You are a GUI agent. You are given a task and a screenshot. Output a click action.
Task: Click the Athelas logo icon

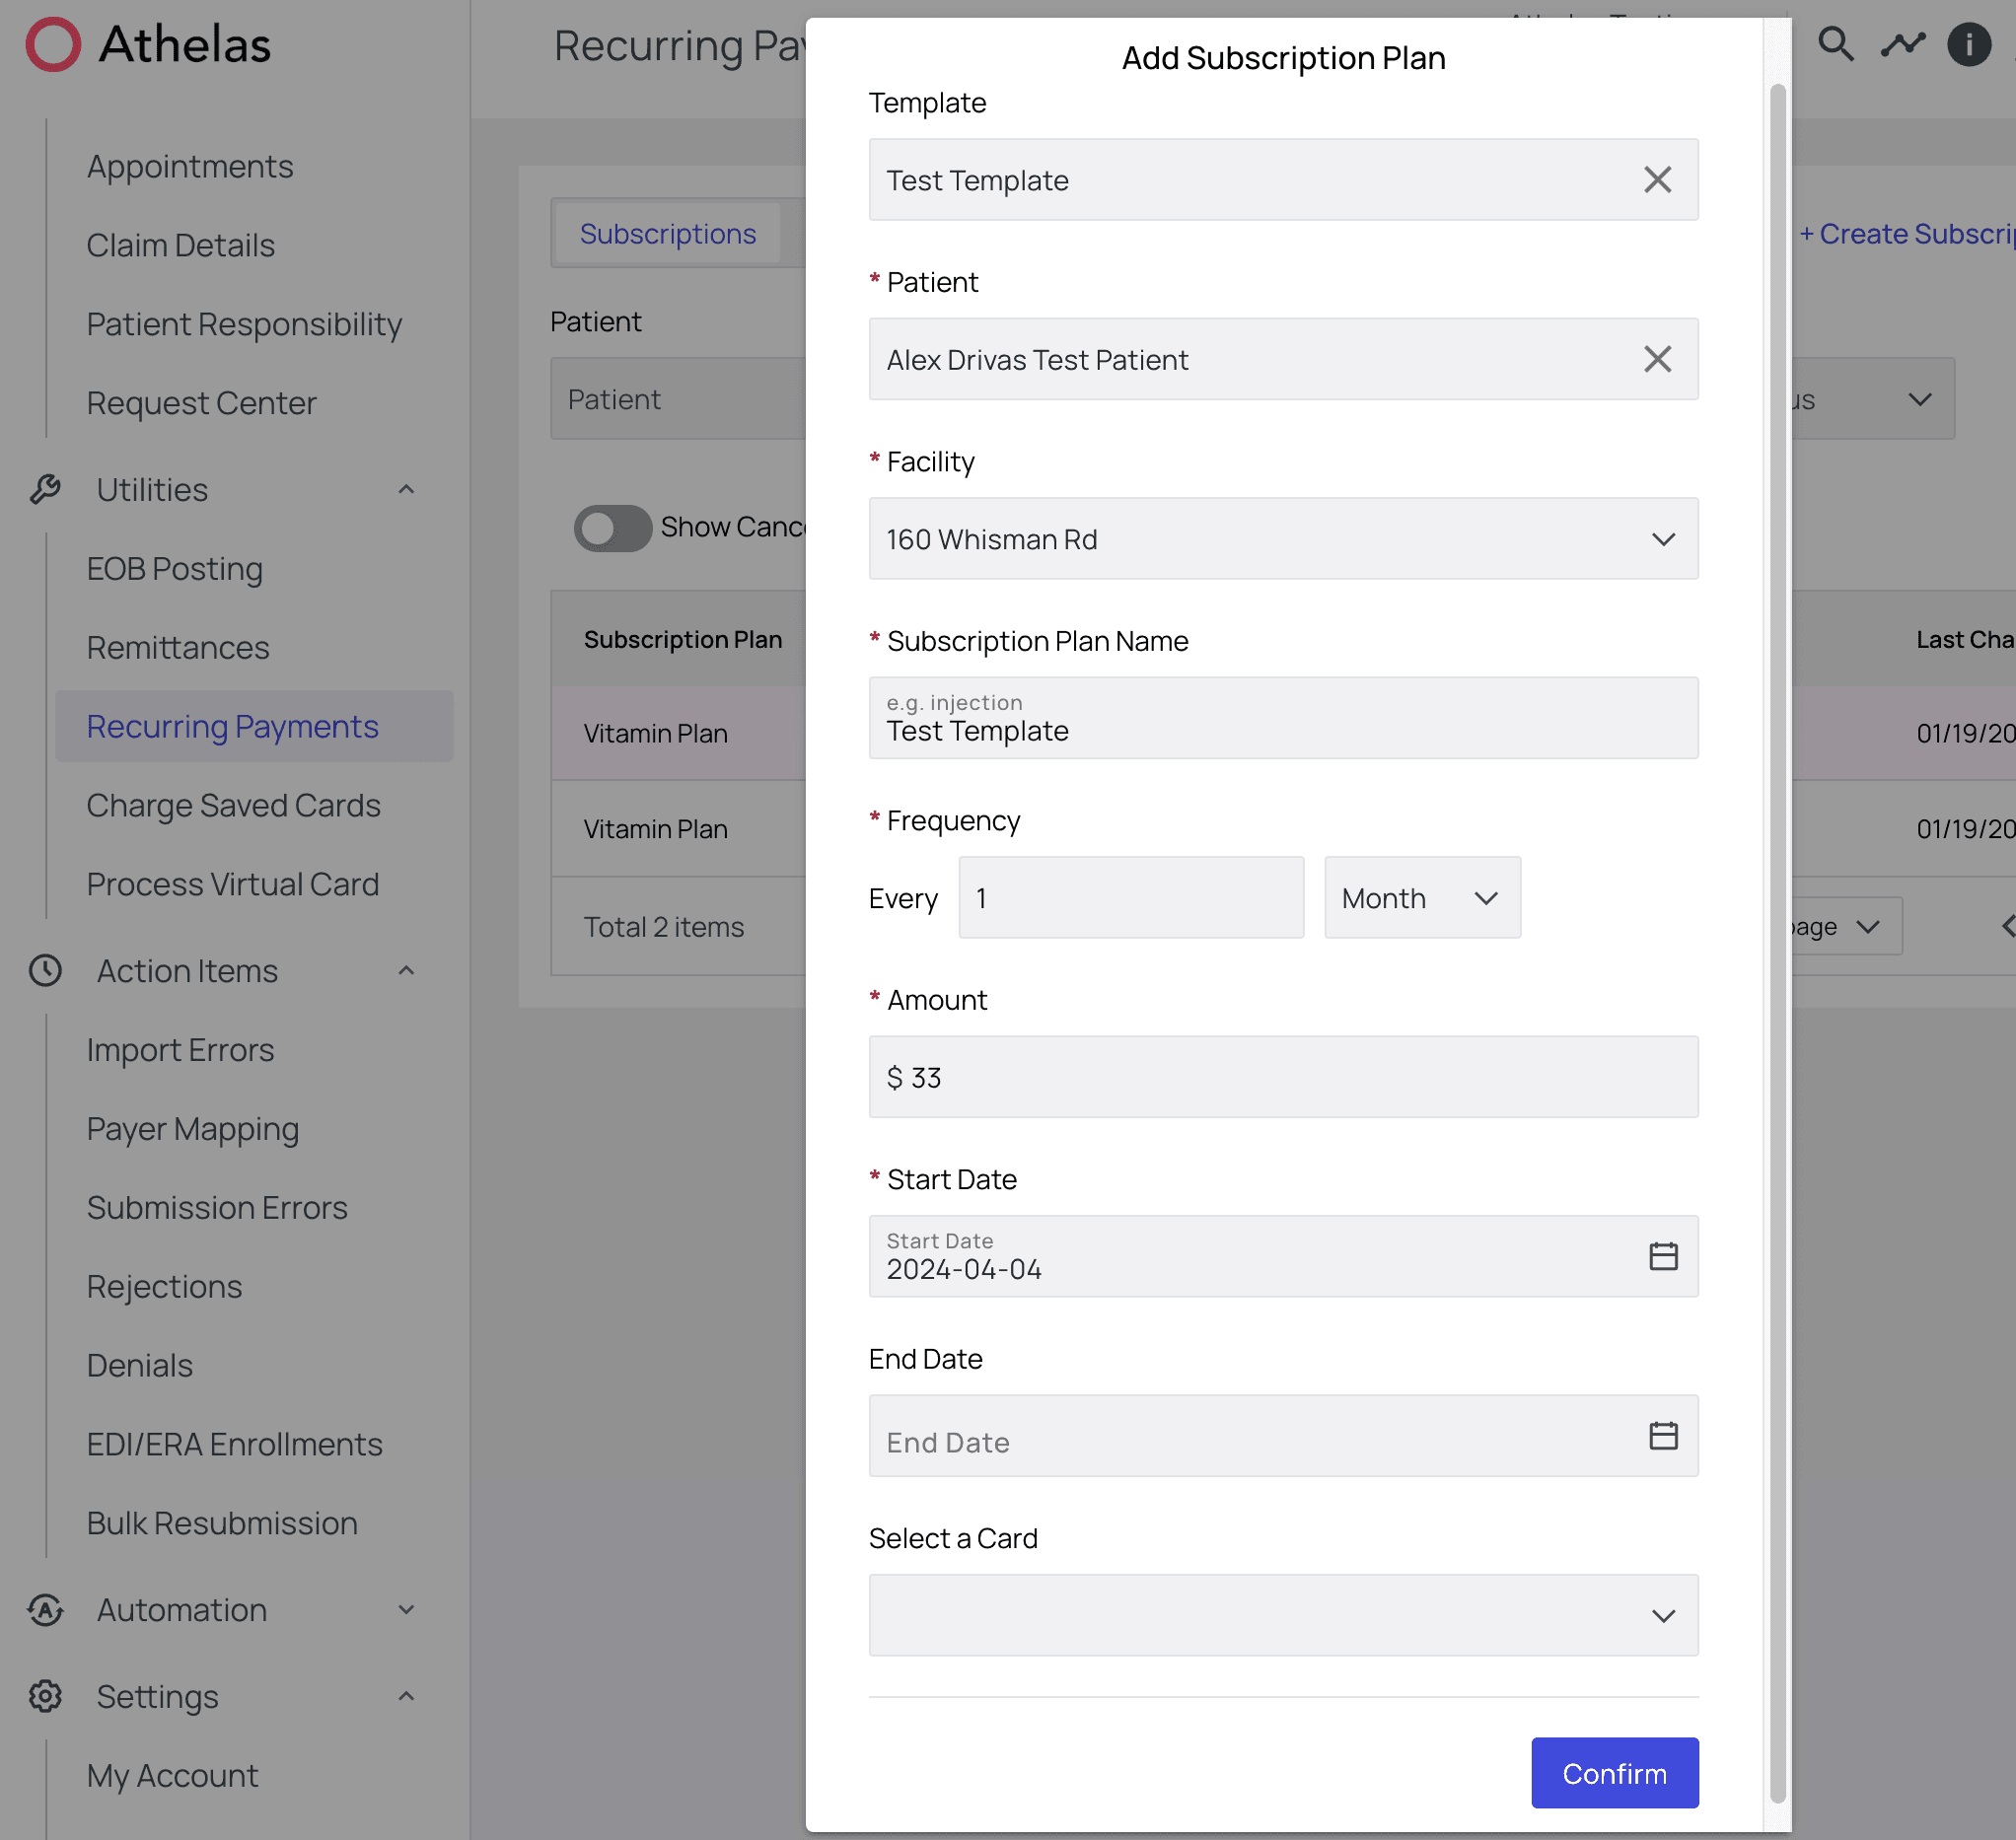click(x=52, y=44)
